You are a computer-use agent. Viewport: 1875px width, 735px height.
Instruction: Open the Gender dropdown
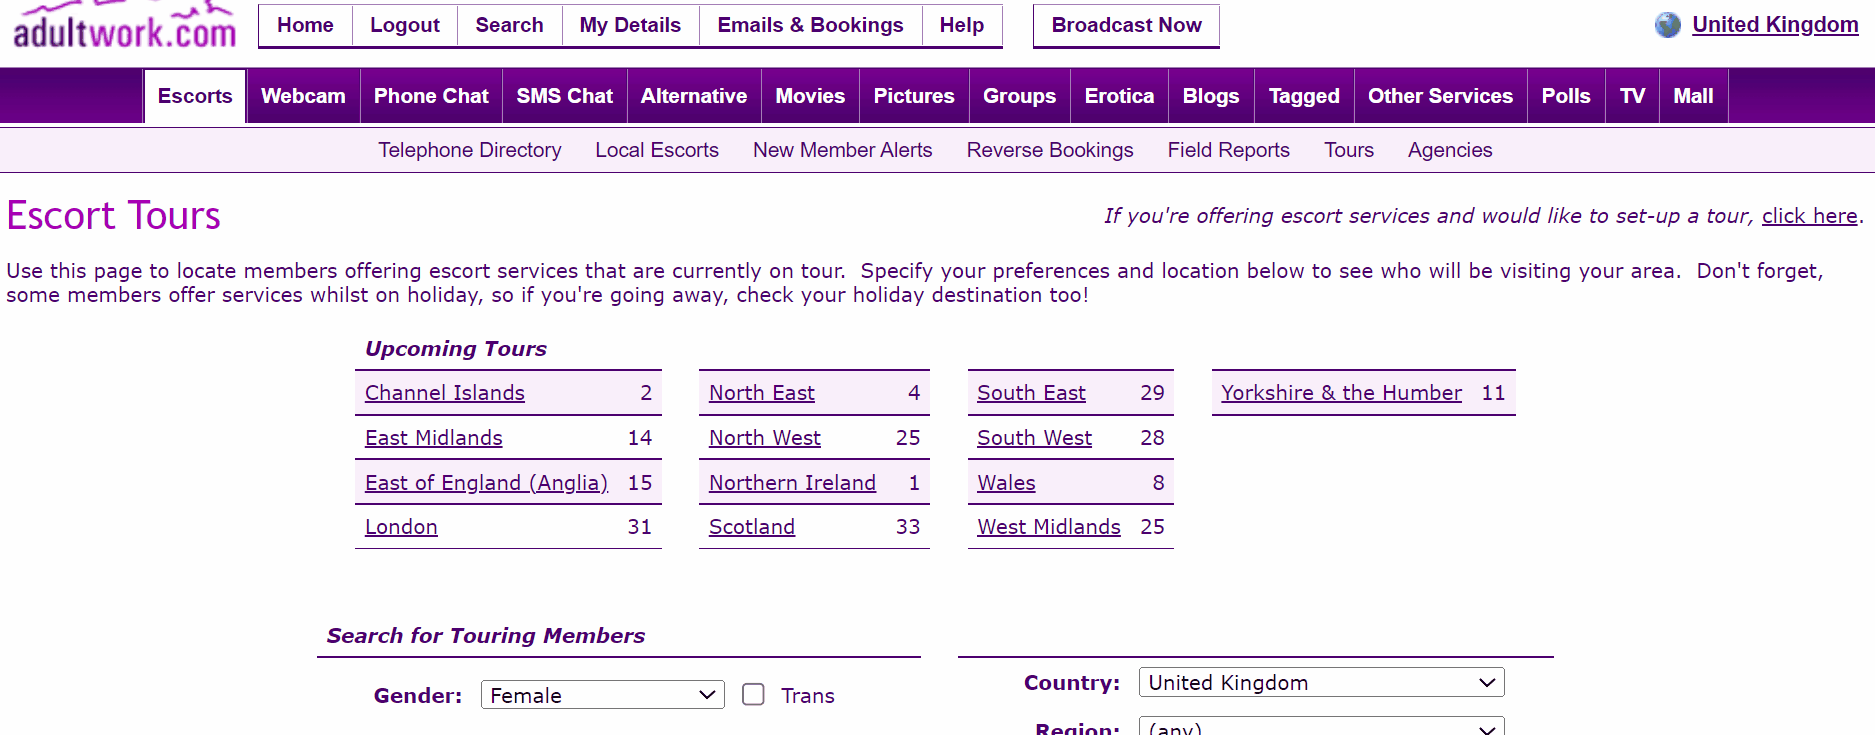(x=602, y=695)
